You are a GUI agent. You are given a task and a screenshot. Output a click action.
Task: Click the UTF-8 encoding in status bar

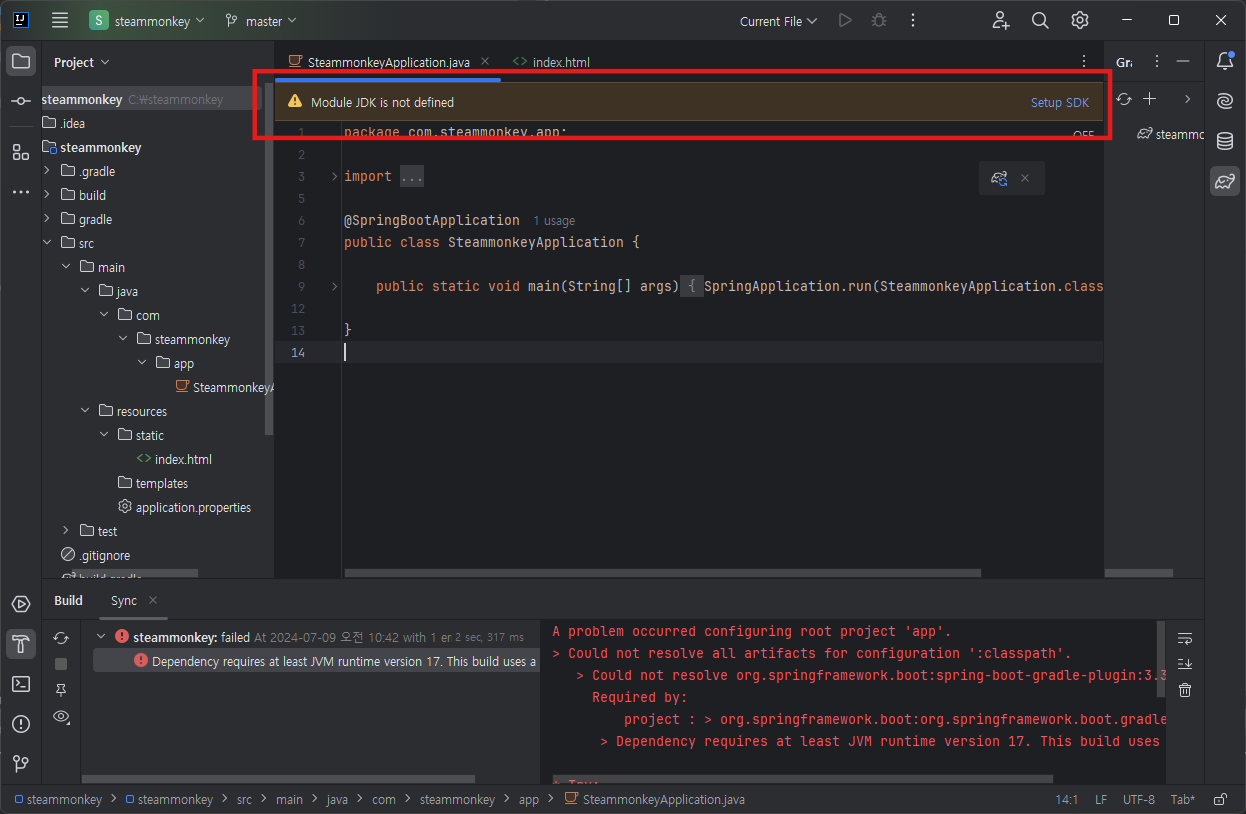tap(1138, 799)
